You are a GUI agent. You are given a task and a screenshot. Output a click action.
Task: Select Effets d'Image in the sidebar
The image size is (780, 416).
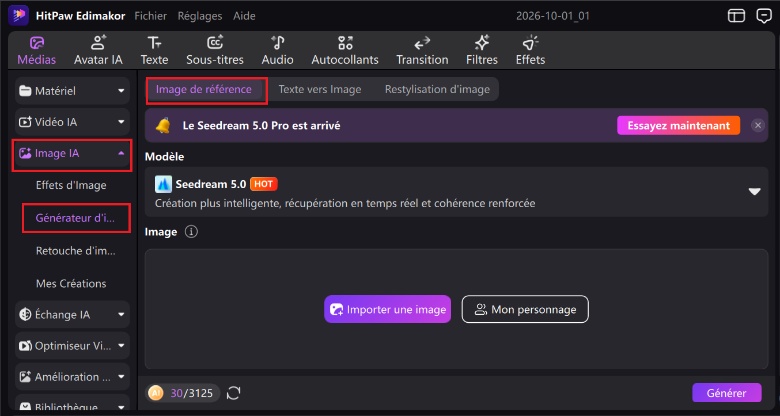(x=71, y=185)
